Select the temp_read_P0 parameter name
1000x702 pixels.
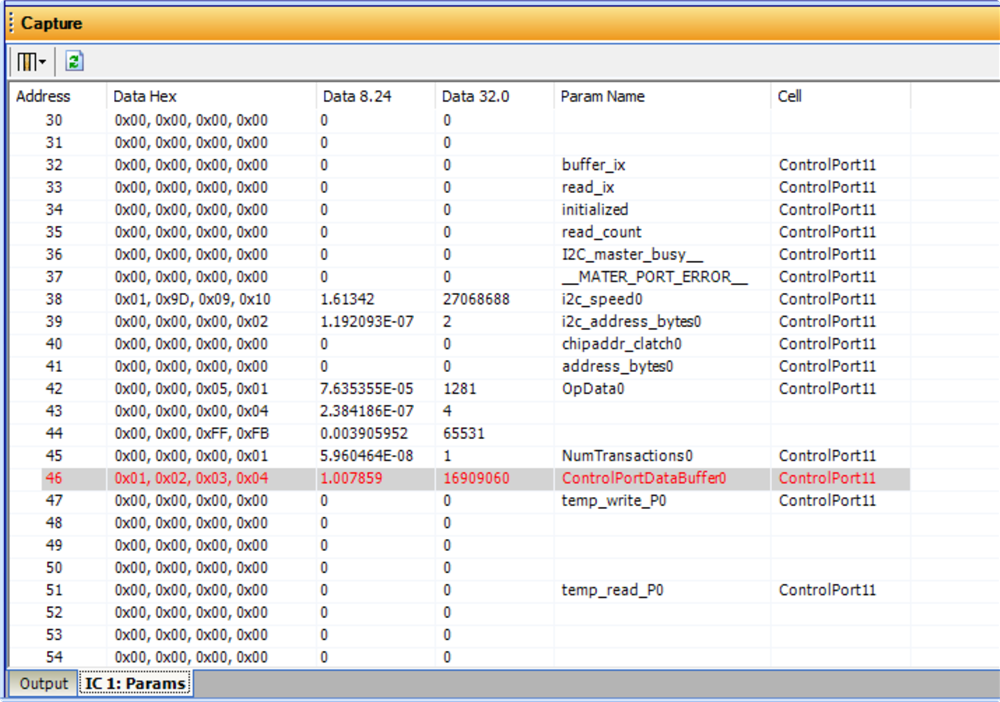612,590
